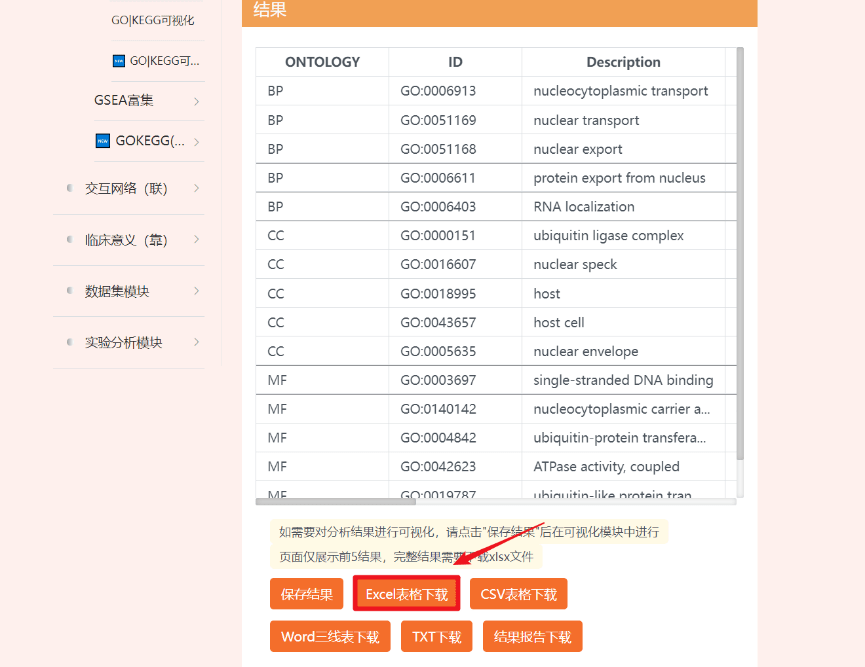Expand the GSEA富集 submenu chevron
The width and height of the screenshot is (865, 667).
[x=196, y=101]
